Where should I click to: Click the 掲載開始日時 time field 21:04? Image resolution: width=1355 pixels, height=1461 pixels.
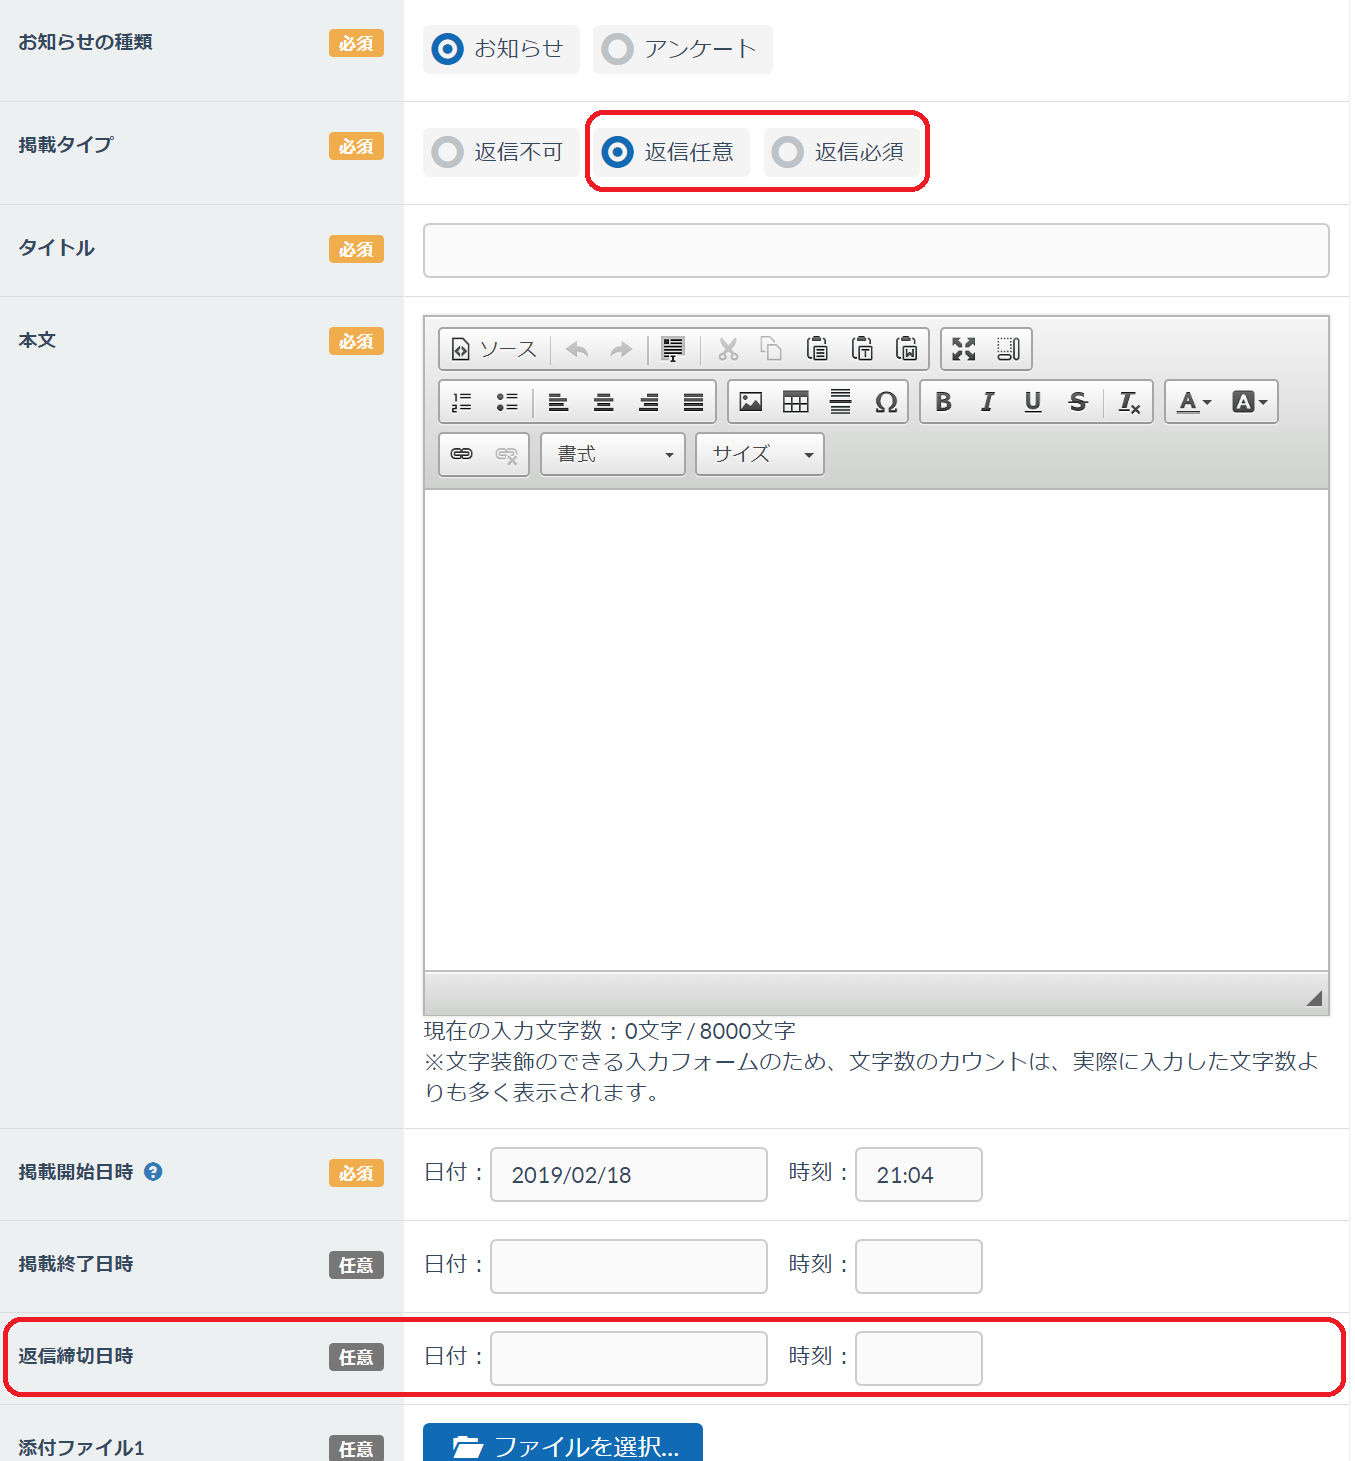(919, 1174)
